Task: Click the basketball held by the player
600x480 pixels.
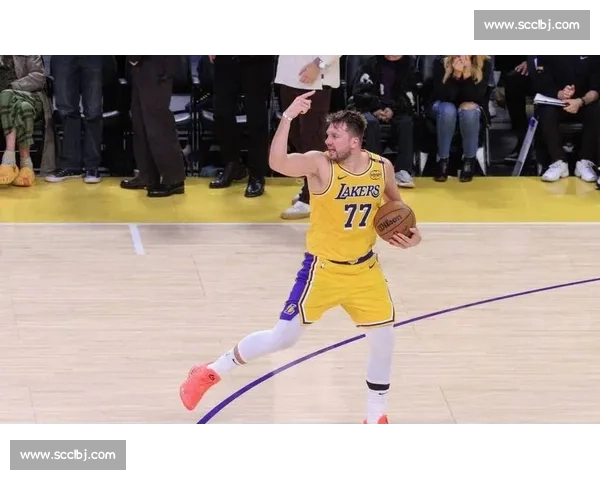Action: pos(394,221)
